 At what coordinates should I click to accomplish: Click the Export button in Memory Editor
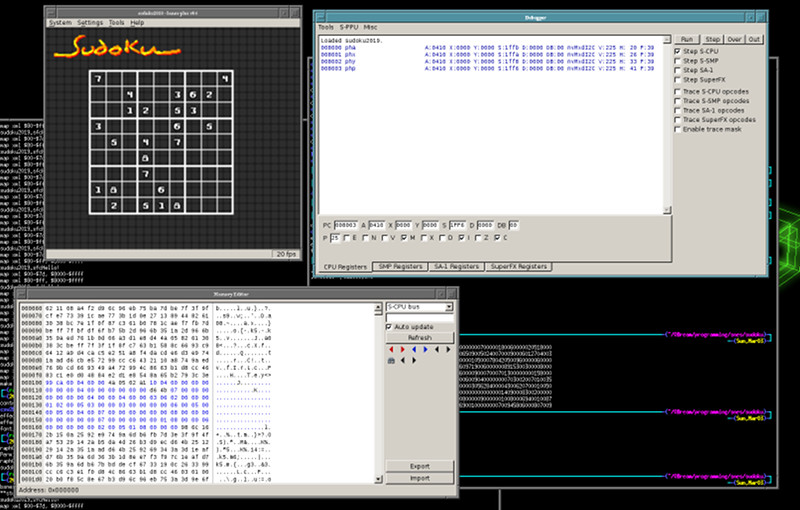(x=419, y=466)
